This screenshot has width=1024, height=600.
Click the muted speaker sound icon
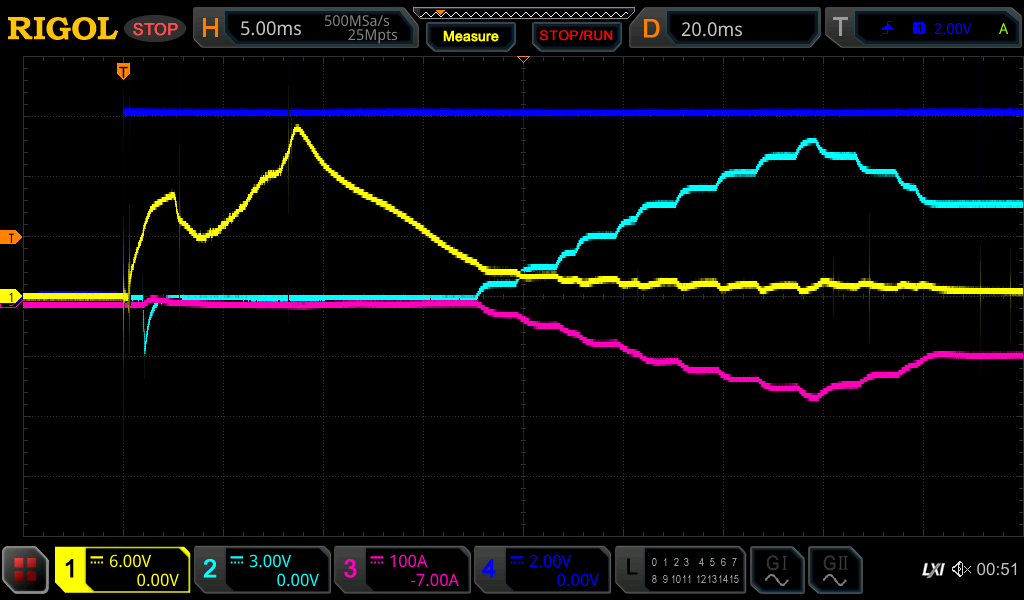click(960, 570)
